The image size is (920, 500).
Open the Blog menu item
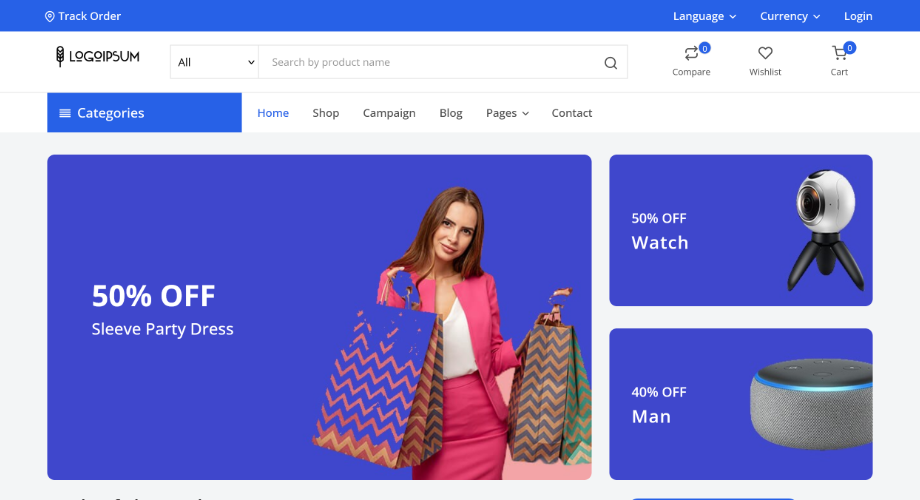(x=451, y=113)
